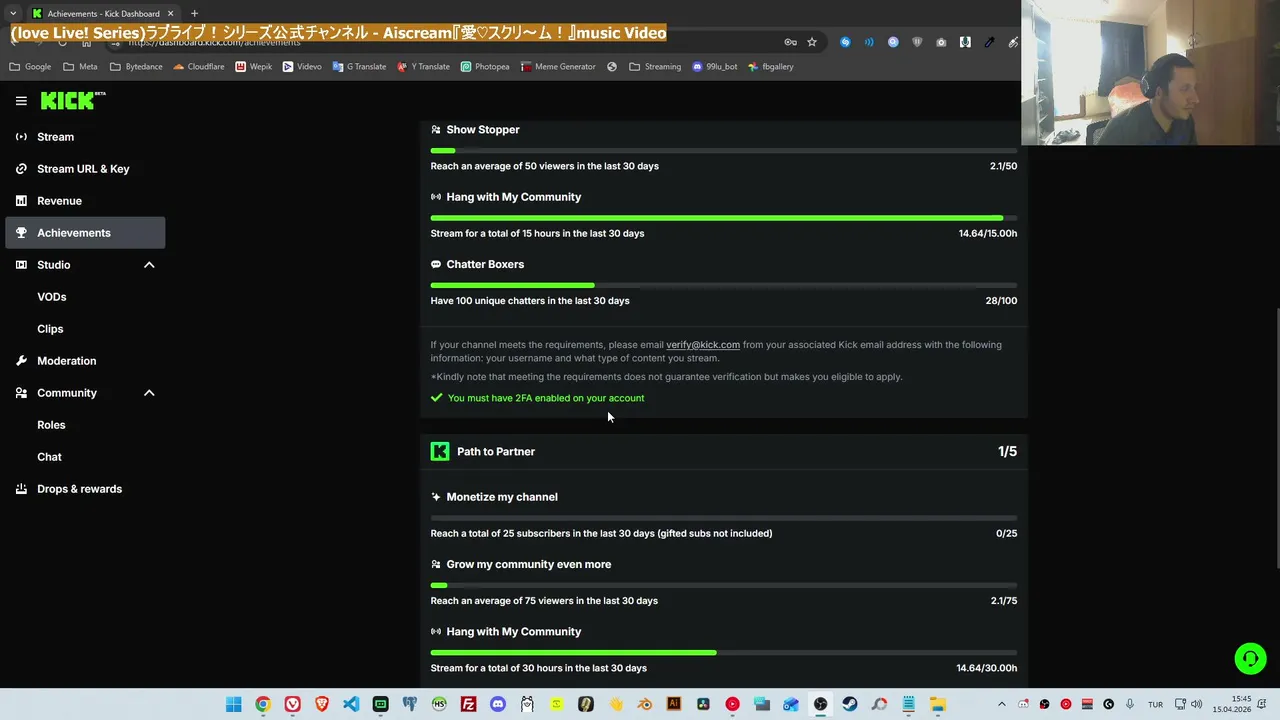Open Blender from the taskbar
Screen dimensions: 1280x720
645,704
